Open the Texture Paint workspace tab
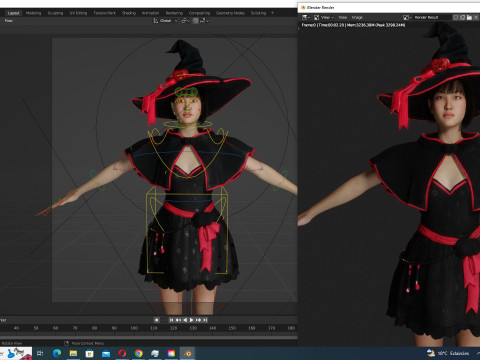 point(104,13)
